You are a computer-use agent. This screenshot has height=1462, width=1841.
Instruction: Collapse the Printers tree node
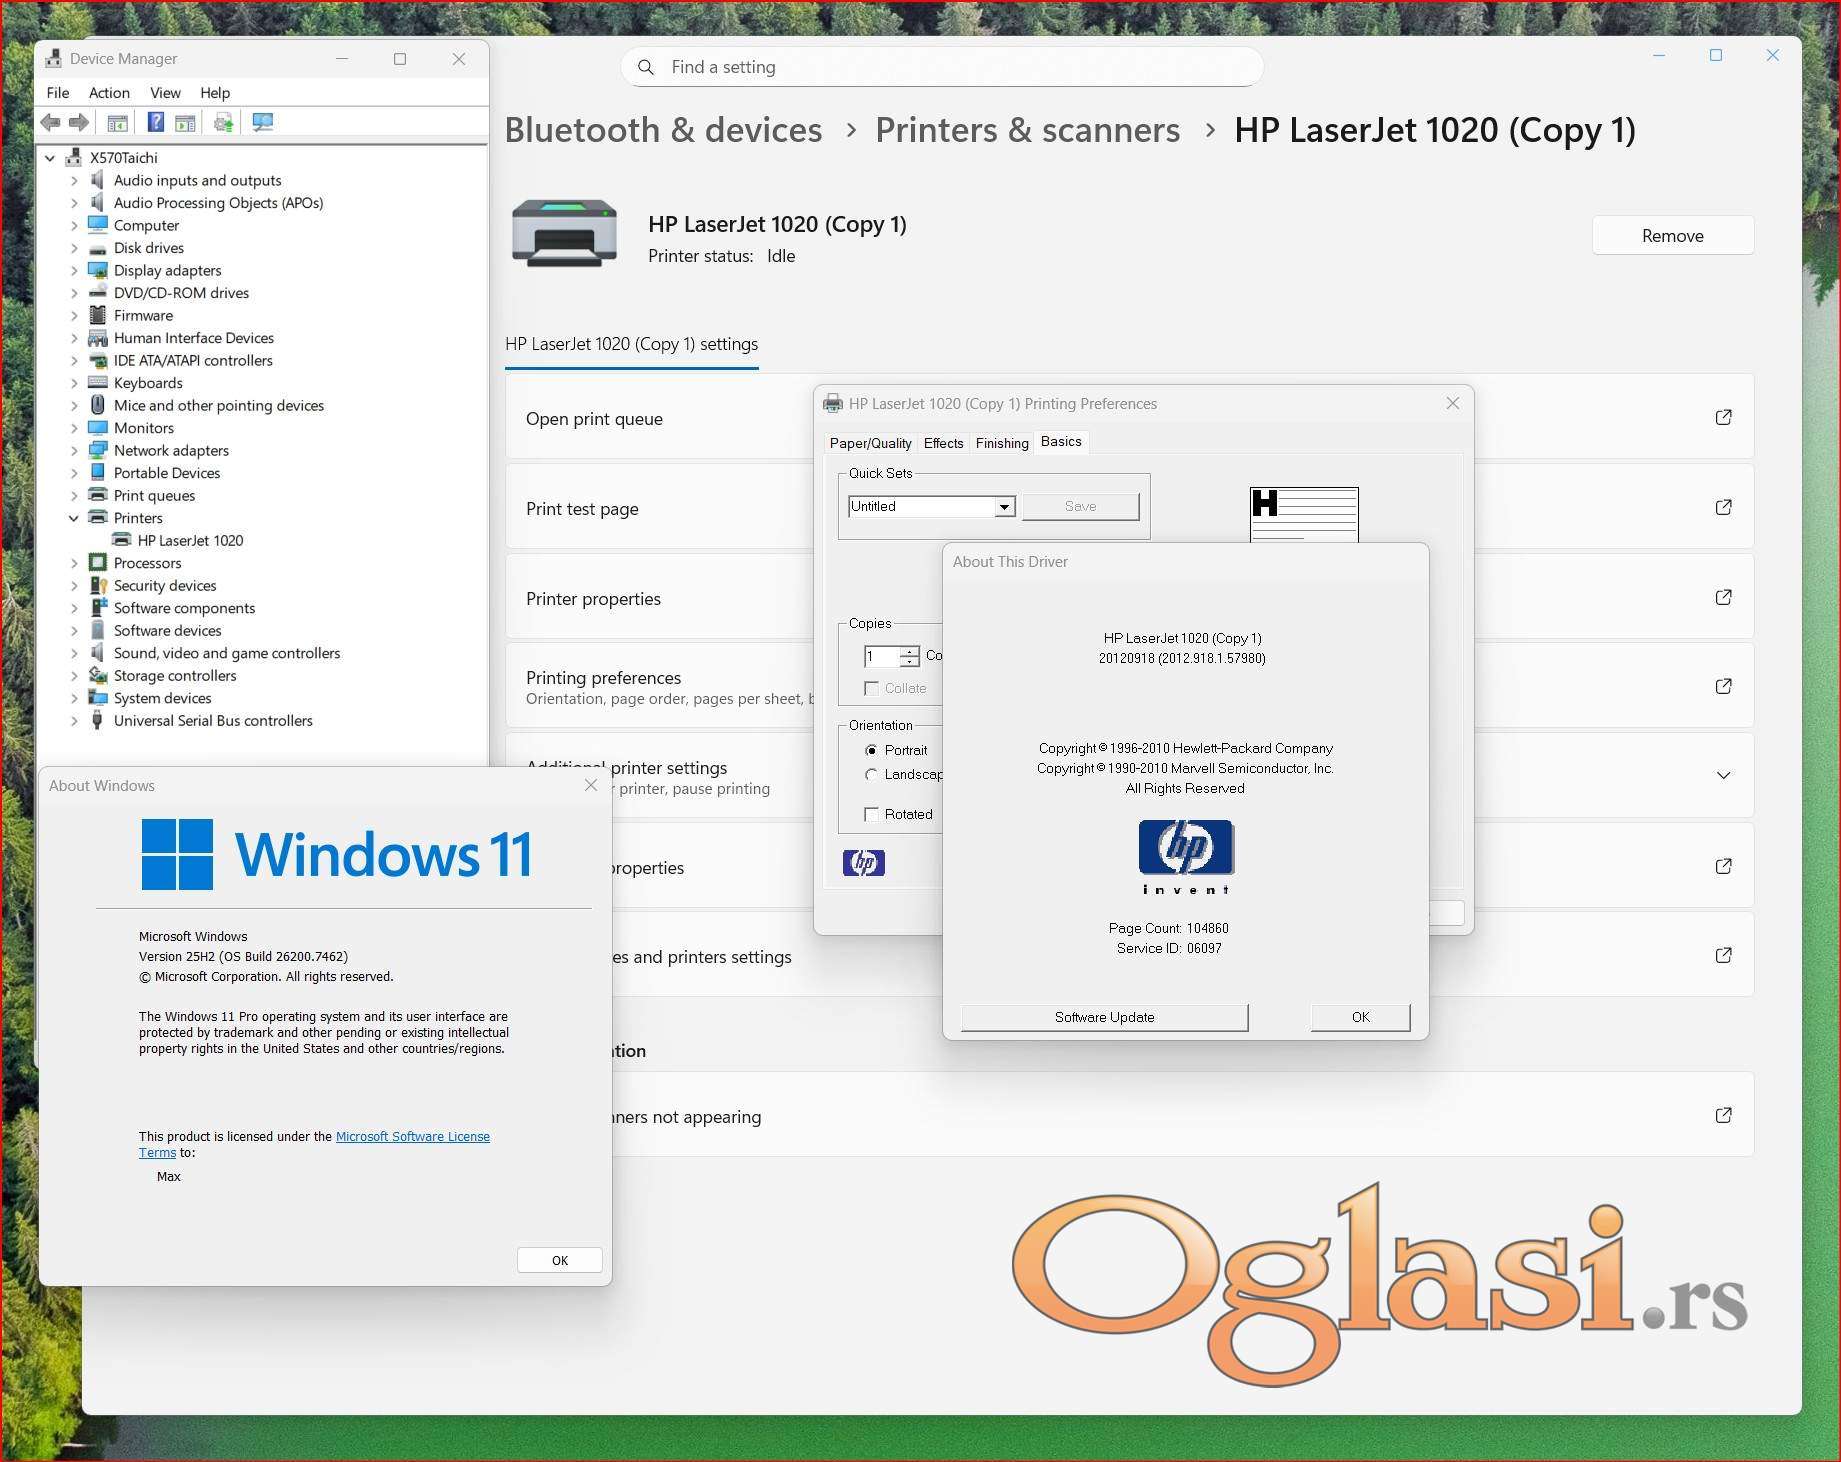(74, 518)
